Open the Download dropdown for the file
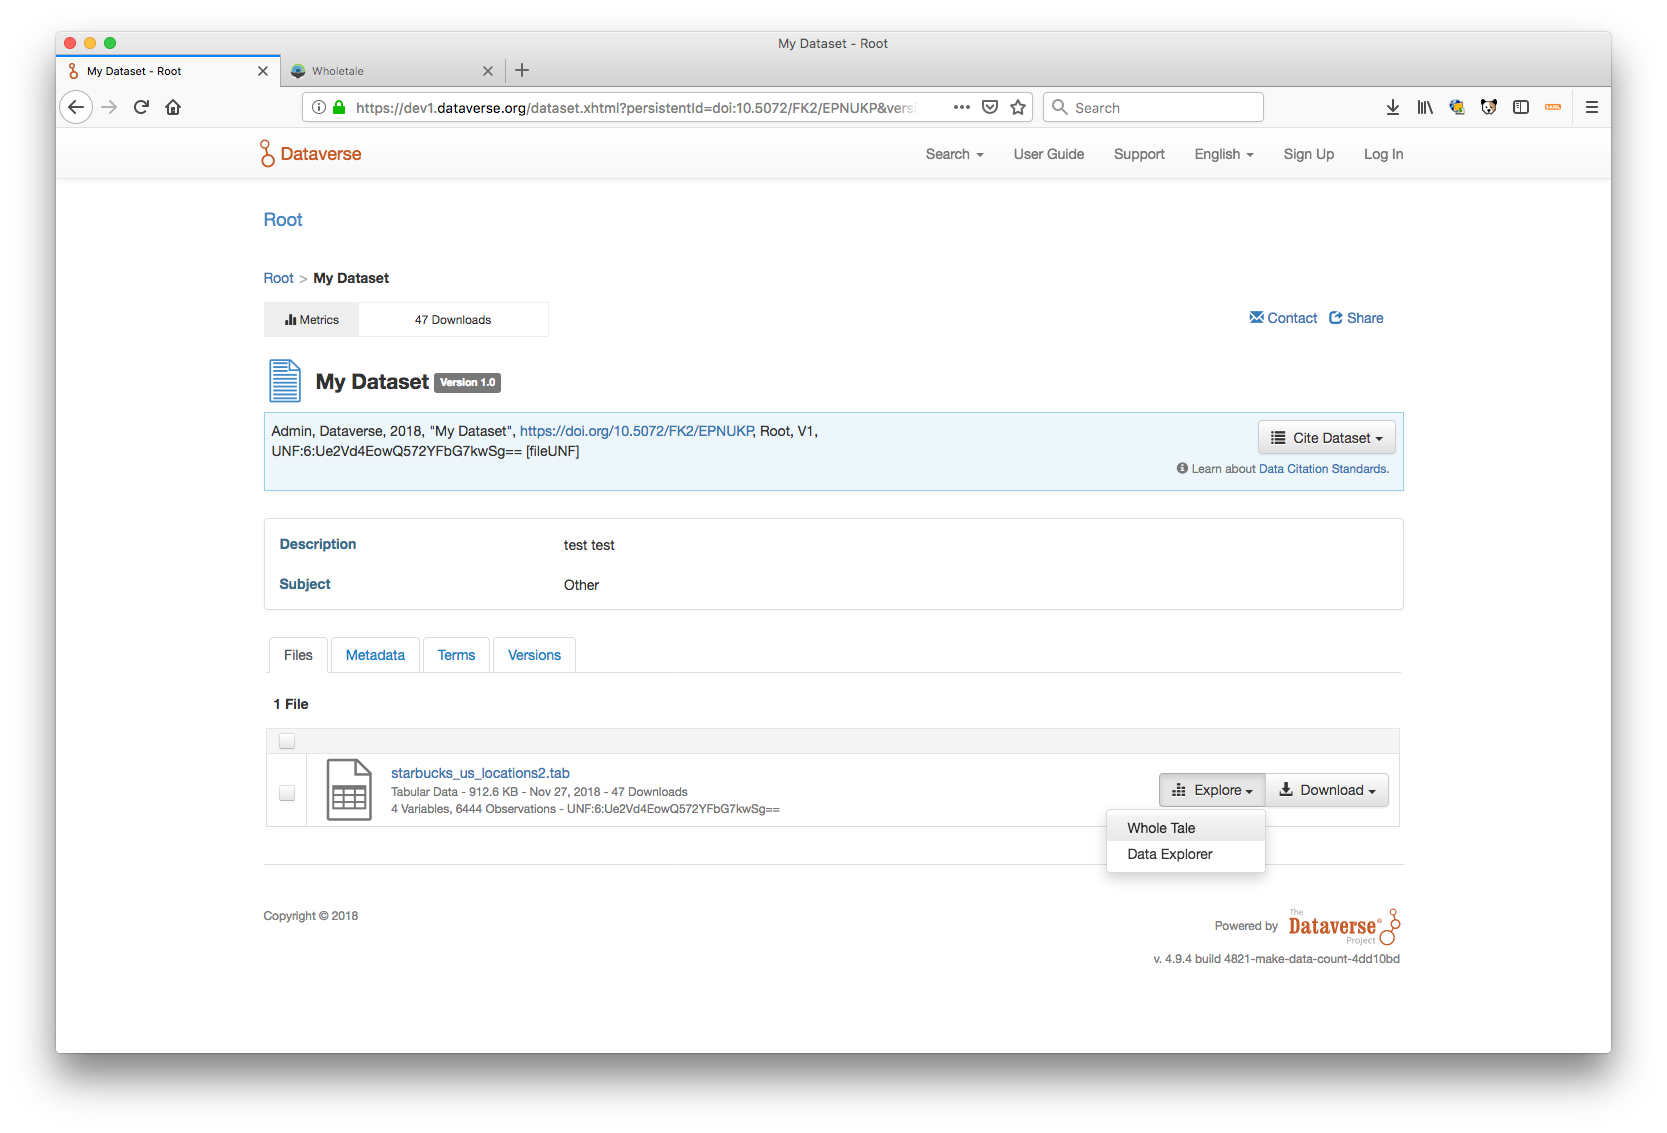Image resolution: width=1667 pixels, height=1133 pixels. tap(1327, 790)
